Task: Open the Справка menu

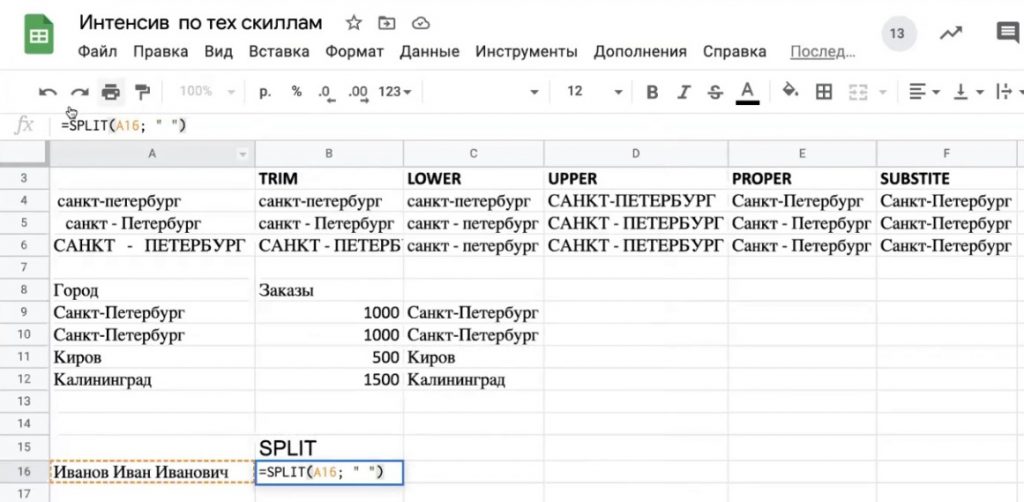Action: click(735, 52)
